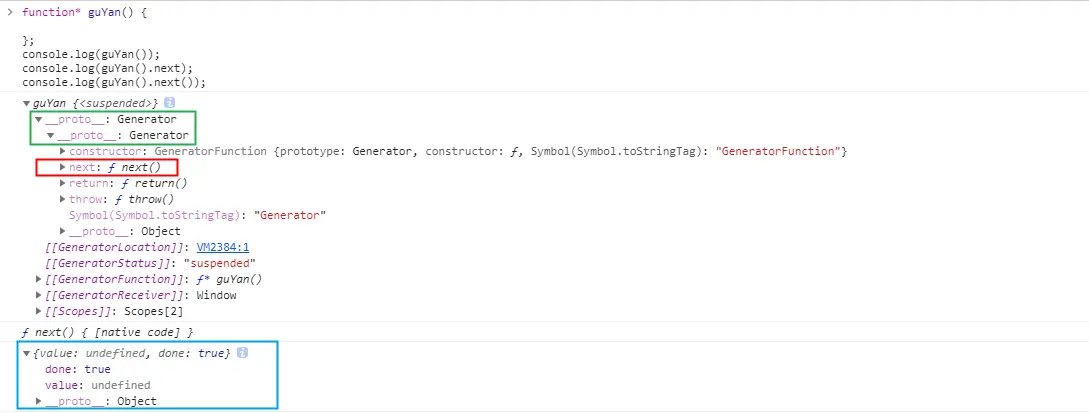Expand __proto__: Object in the result object

(x=38, y=401)
